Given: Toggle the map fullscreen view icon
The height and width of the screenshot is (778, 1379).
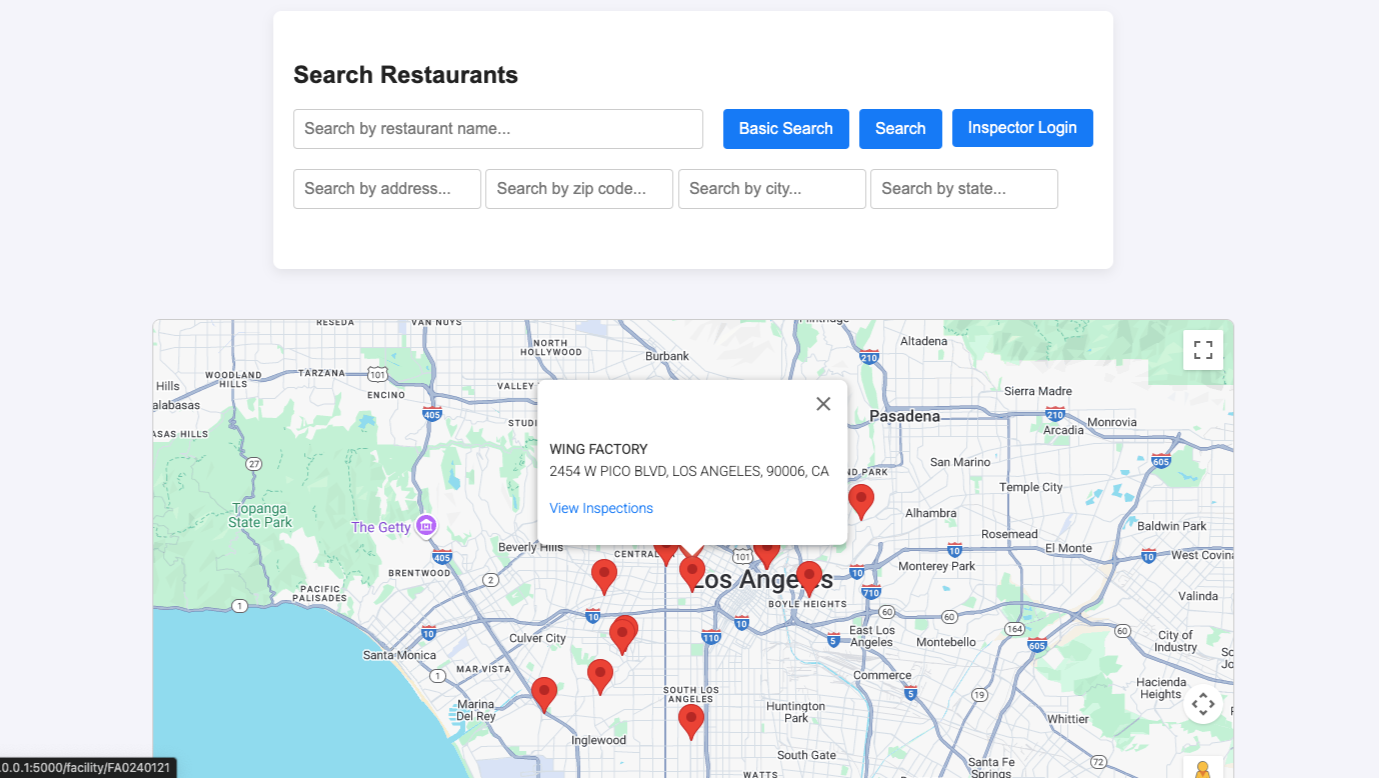Looking at the screenshot, I should point(1203,350).
